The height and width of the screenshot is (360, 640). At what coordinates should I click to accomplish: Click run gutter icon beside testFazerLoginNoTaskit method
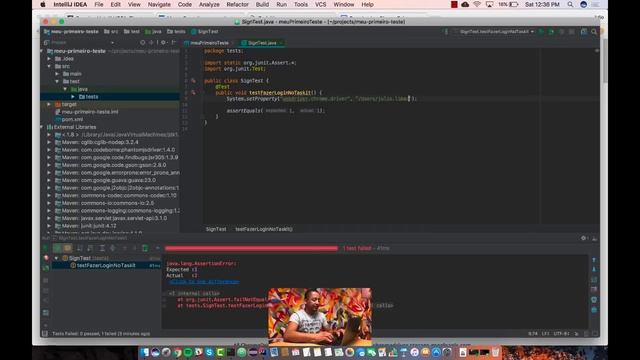pos(193,93)
